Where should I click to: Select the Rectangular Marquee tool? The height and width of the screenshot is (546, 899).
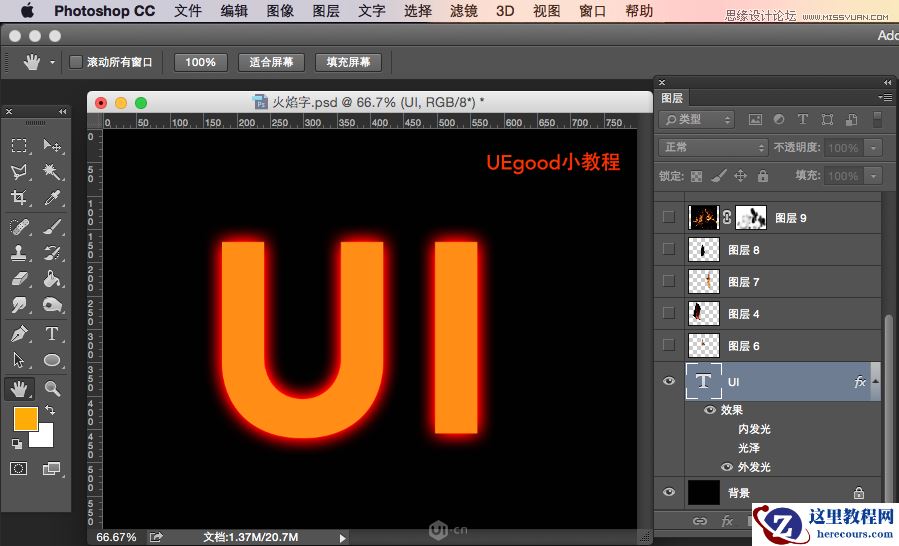coord(19,145)
